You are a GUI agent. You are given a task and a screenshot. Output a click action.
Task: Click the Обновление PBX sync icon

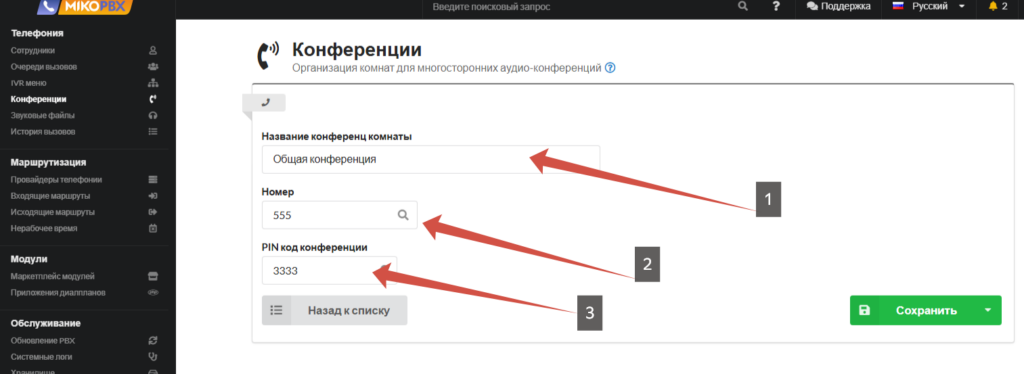153,341
